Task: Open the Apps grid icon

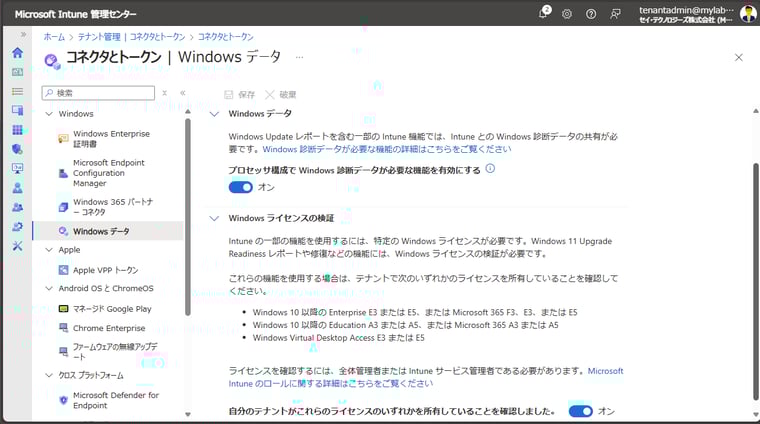Action: pyautogui.click(x=17, y=130)
